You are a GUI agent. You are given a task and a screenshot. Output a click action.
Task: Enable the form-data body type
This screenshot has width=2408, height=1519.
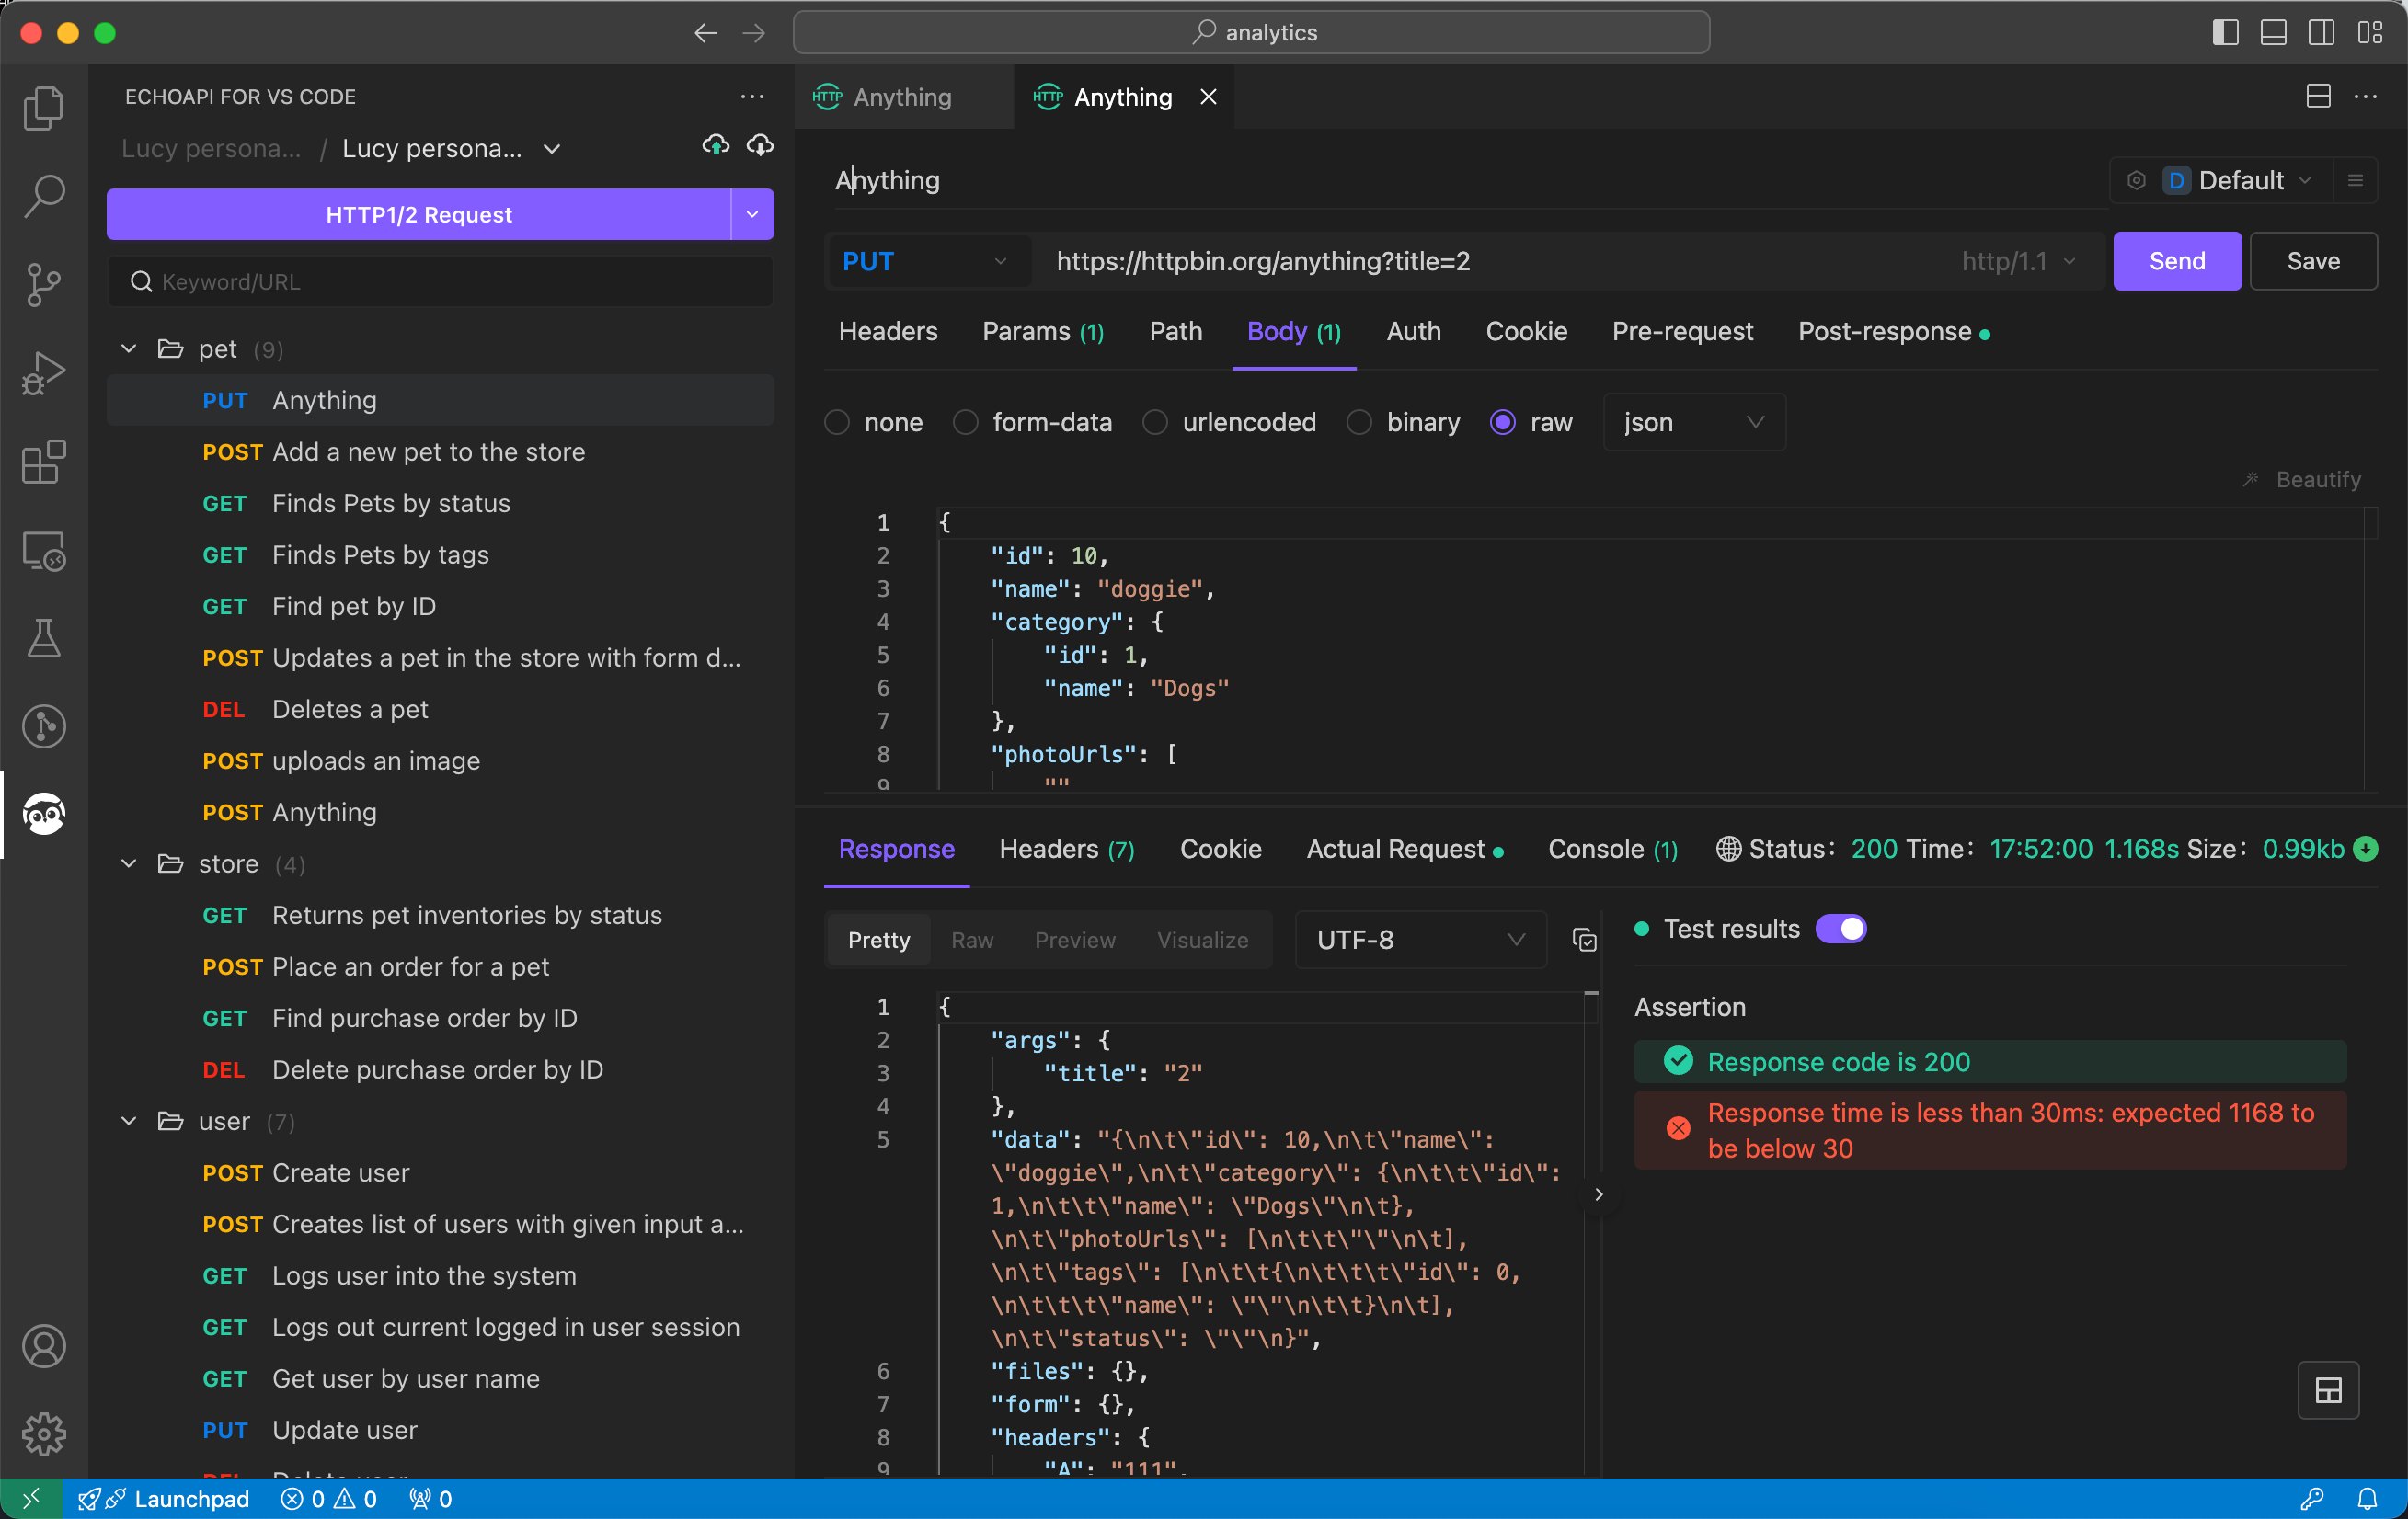pyautogui.click(x=964, y=422)
